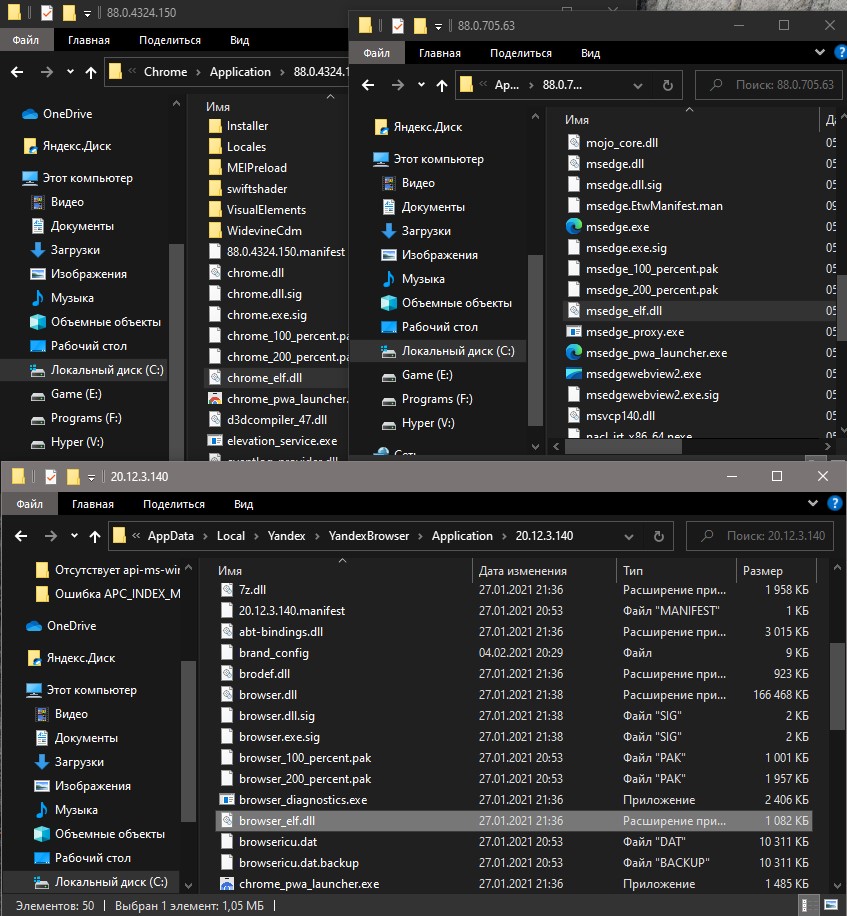847x916 pixels.
Task: Go back in the 20.12.3.140 window
Action: point(21,536)
